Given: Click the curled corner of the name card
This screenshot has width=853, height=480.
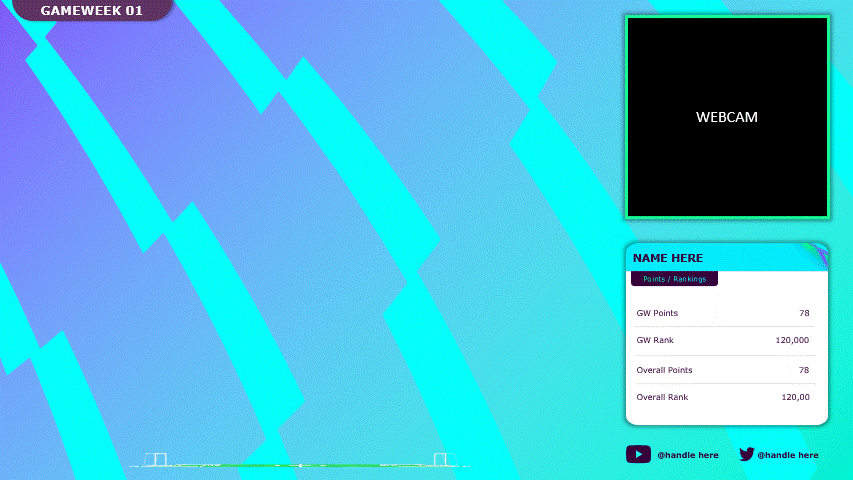Looking at the screenshot, I should (814, 253).
